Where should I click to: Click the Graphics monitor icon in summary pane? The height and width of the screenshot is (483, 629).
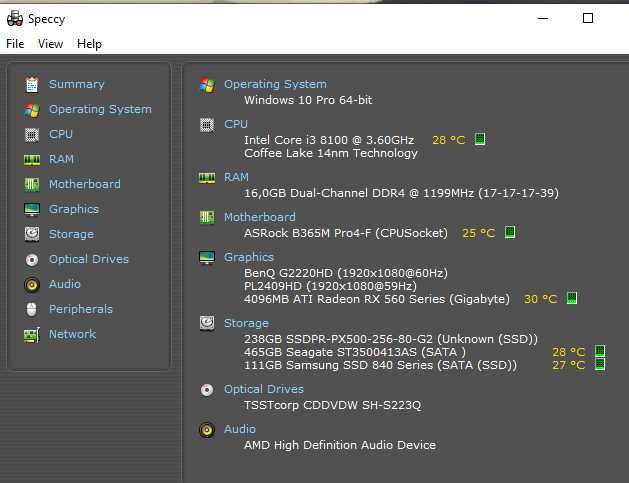point(207,258)
